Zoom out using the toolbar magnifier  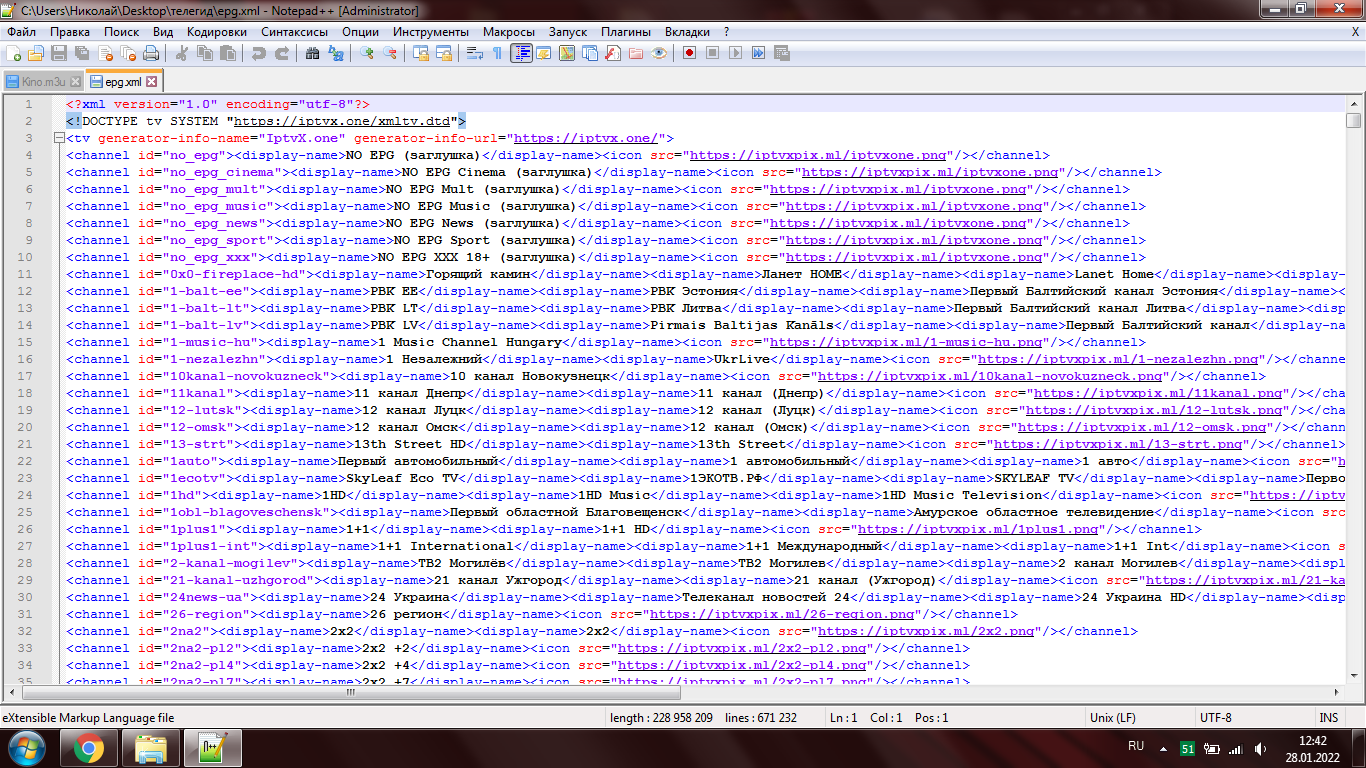390,53
